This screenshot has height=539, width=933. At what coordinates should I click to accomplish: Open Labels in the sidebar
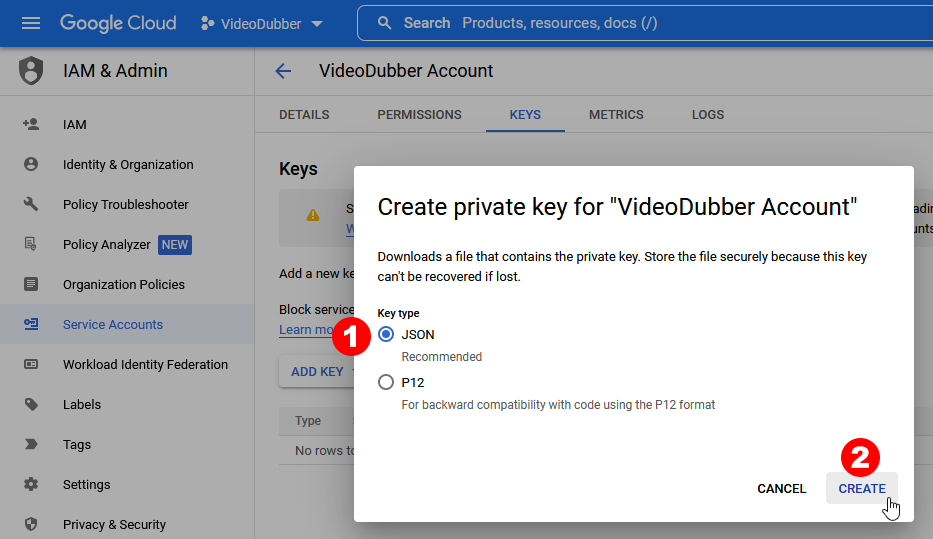tap(82, 405)
